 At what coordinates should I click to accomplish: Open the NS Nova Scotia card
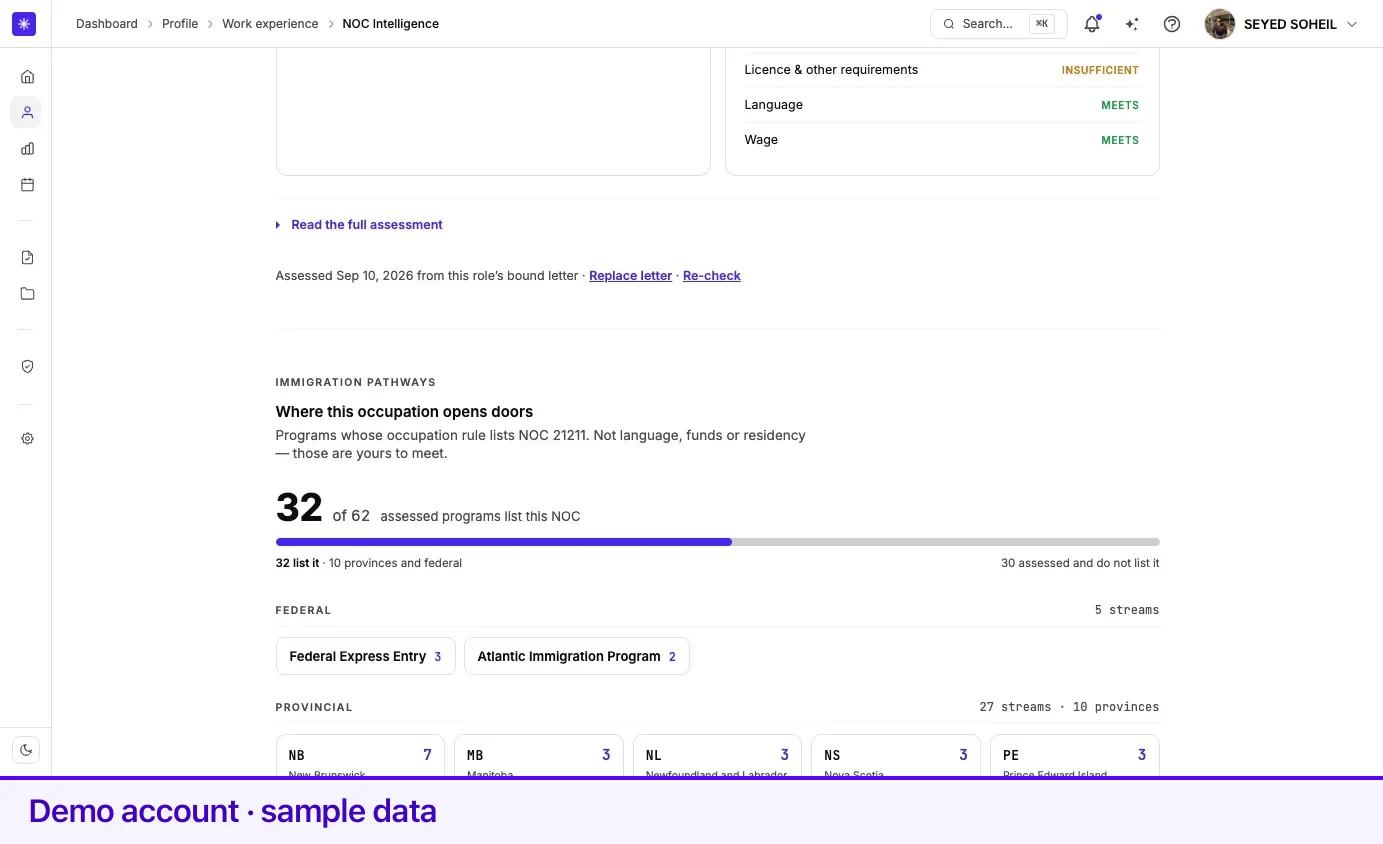(896, 757)
